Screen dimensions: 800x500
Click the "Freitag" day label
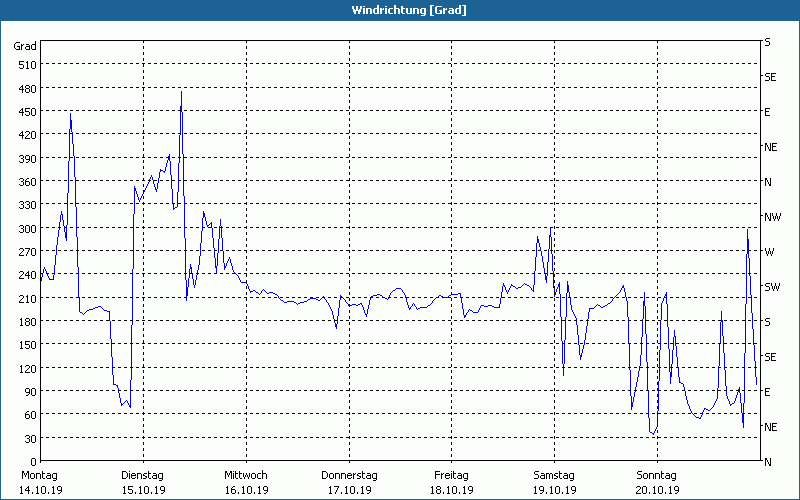point(451,476)
